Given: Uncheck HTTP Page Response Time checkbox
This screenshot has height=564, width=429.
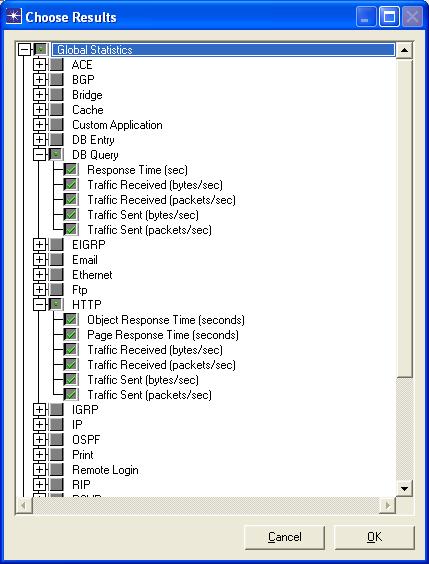Looking at the screenshot, I should pos(71,335).
